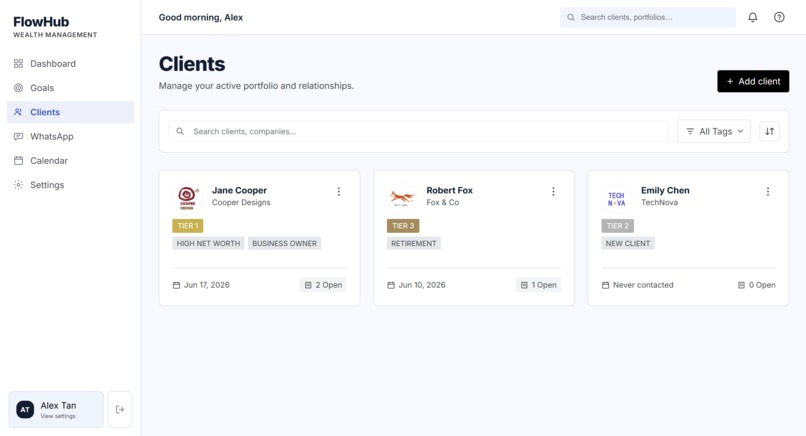Click the FlowHub logo title
Image resolution: width=806 pixels, height=436 pixels.
click(x=41, y=22)
